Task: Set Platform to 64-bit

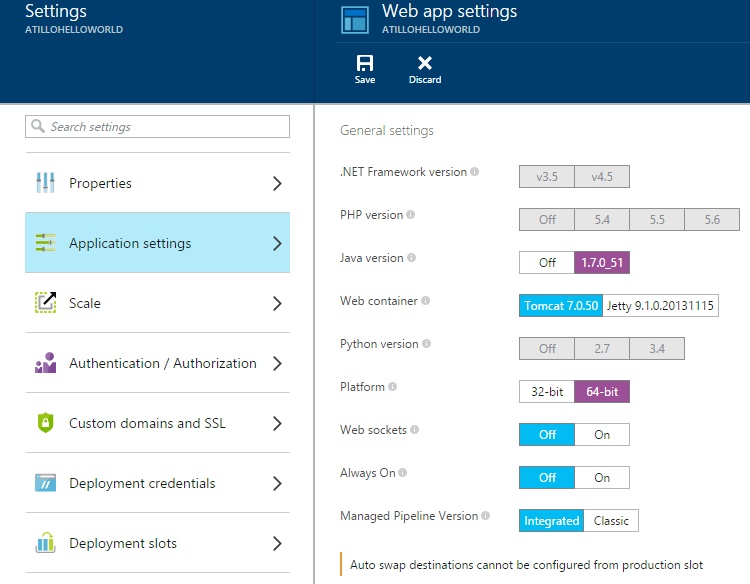Action: point(602,392)
